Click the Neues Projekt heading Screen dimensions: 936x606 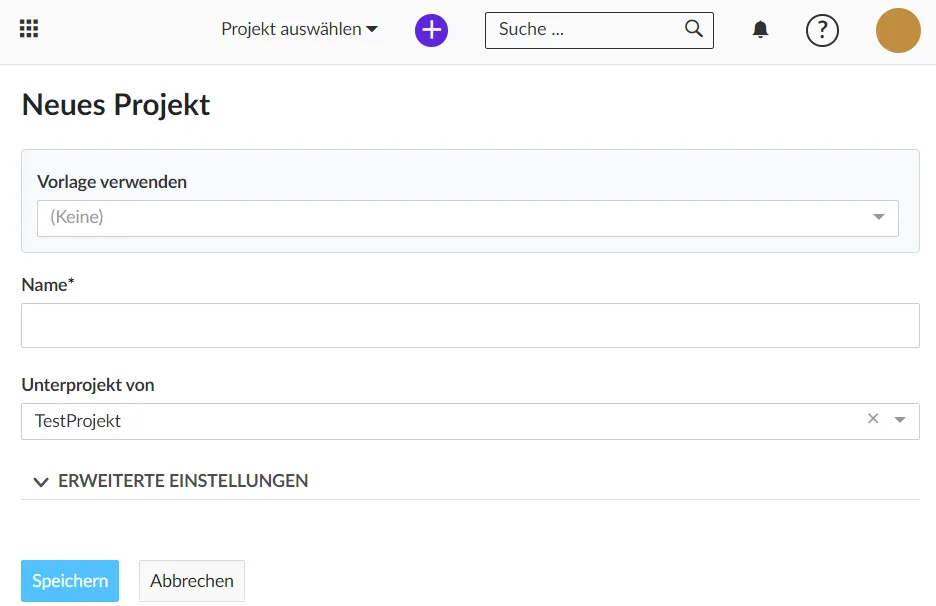pos(115,104)
